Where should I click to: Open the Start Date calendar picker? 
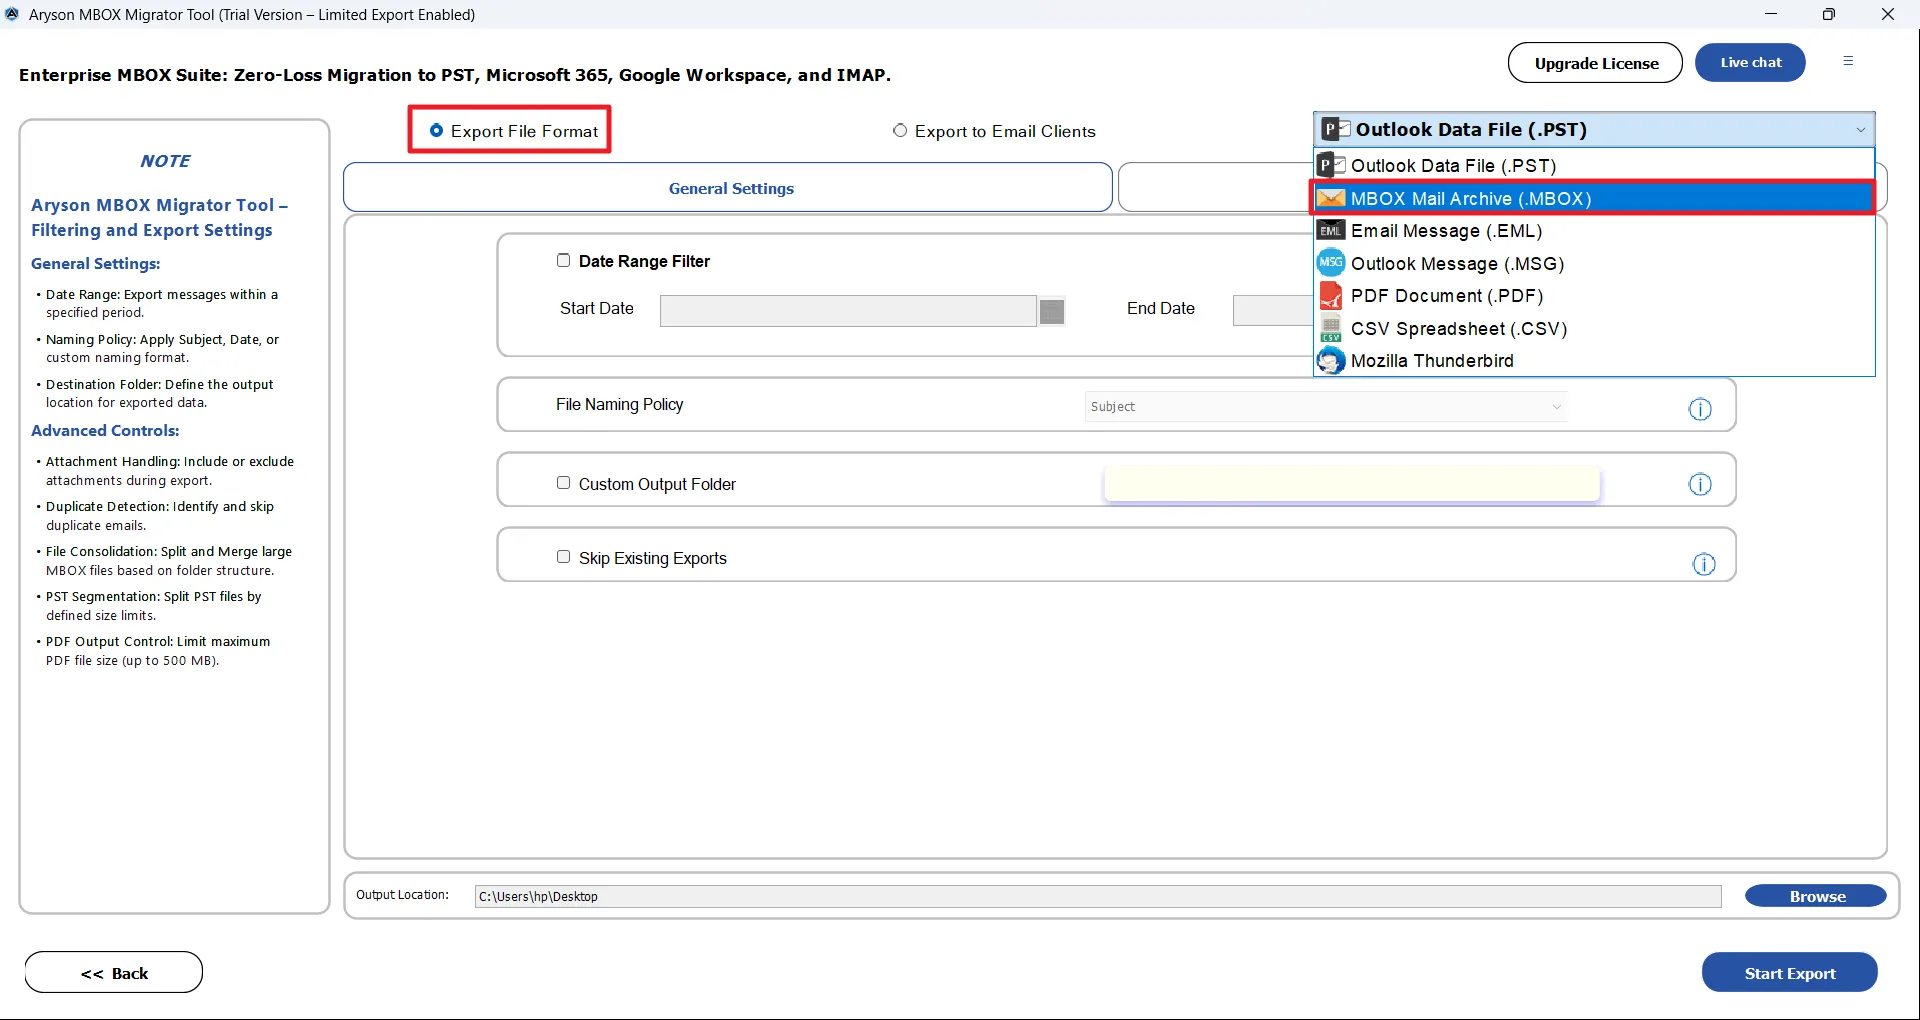click(x=1052, y=311)
